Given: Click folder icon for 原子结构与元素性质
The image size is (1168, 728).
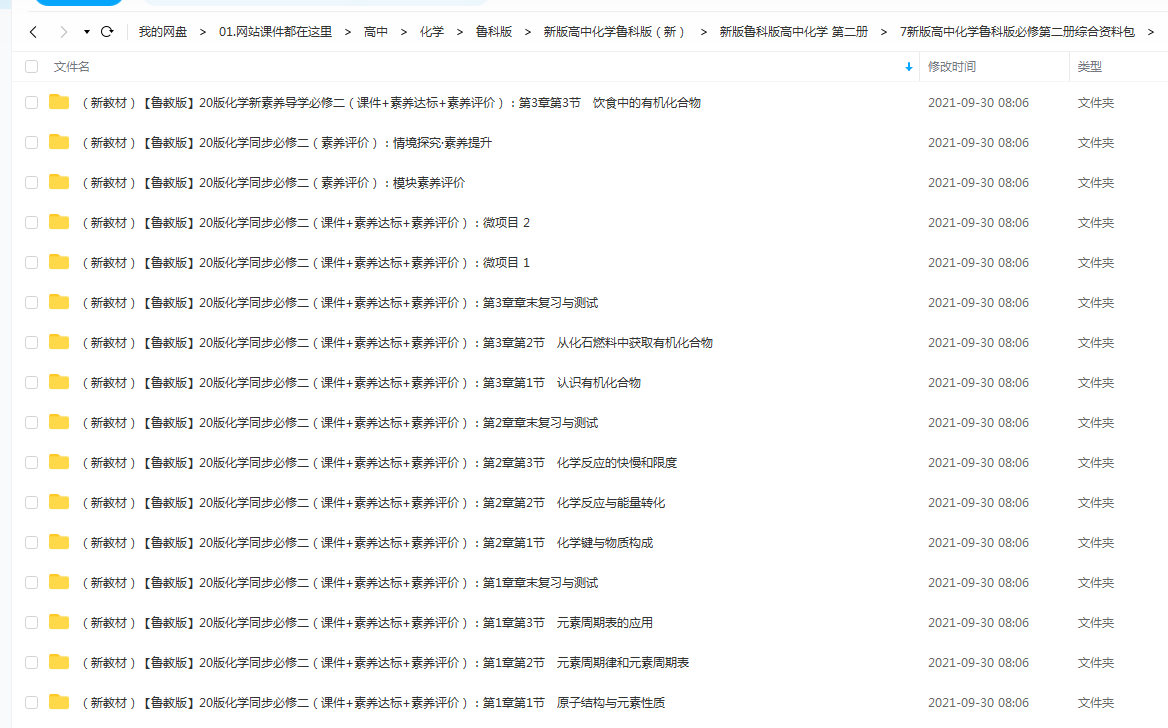Looking at the screenshot, I should point(59,702).
